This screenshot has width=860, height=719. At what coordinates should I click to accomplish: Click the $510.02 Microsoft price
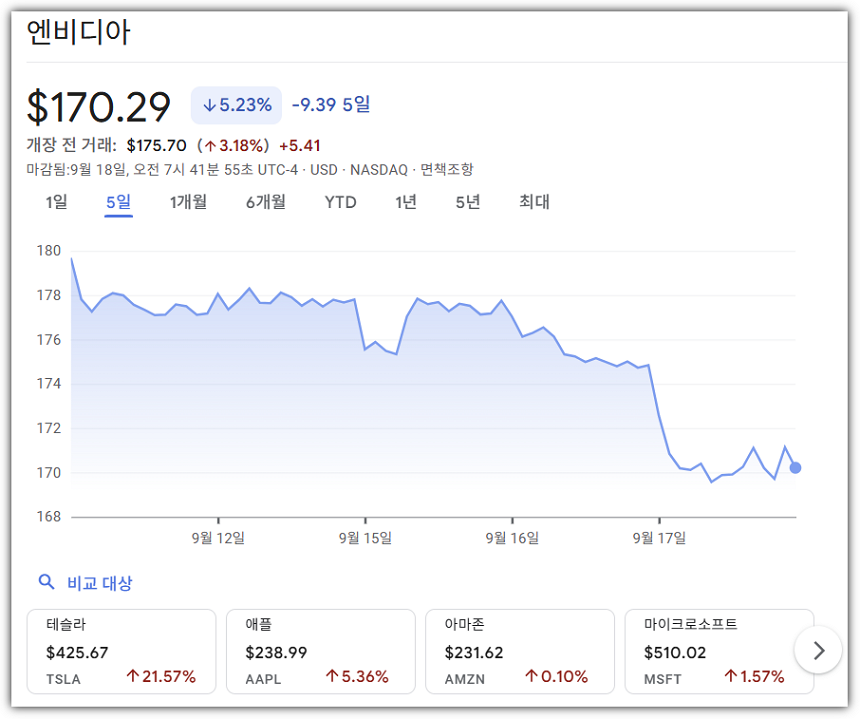point(675,653)
